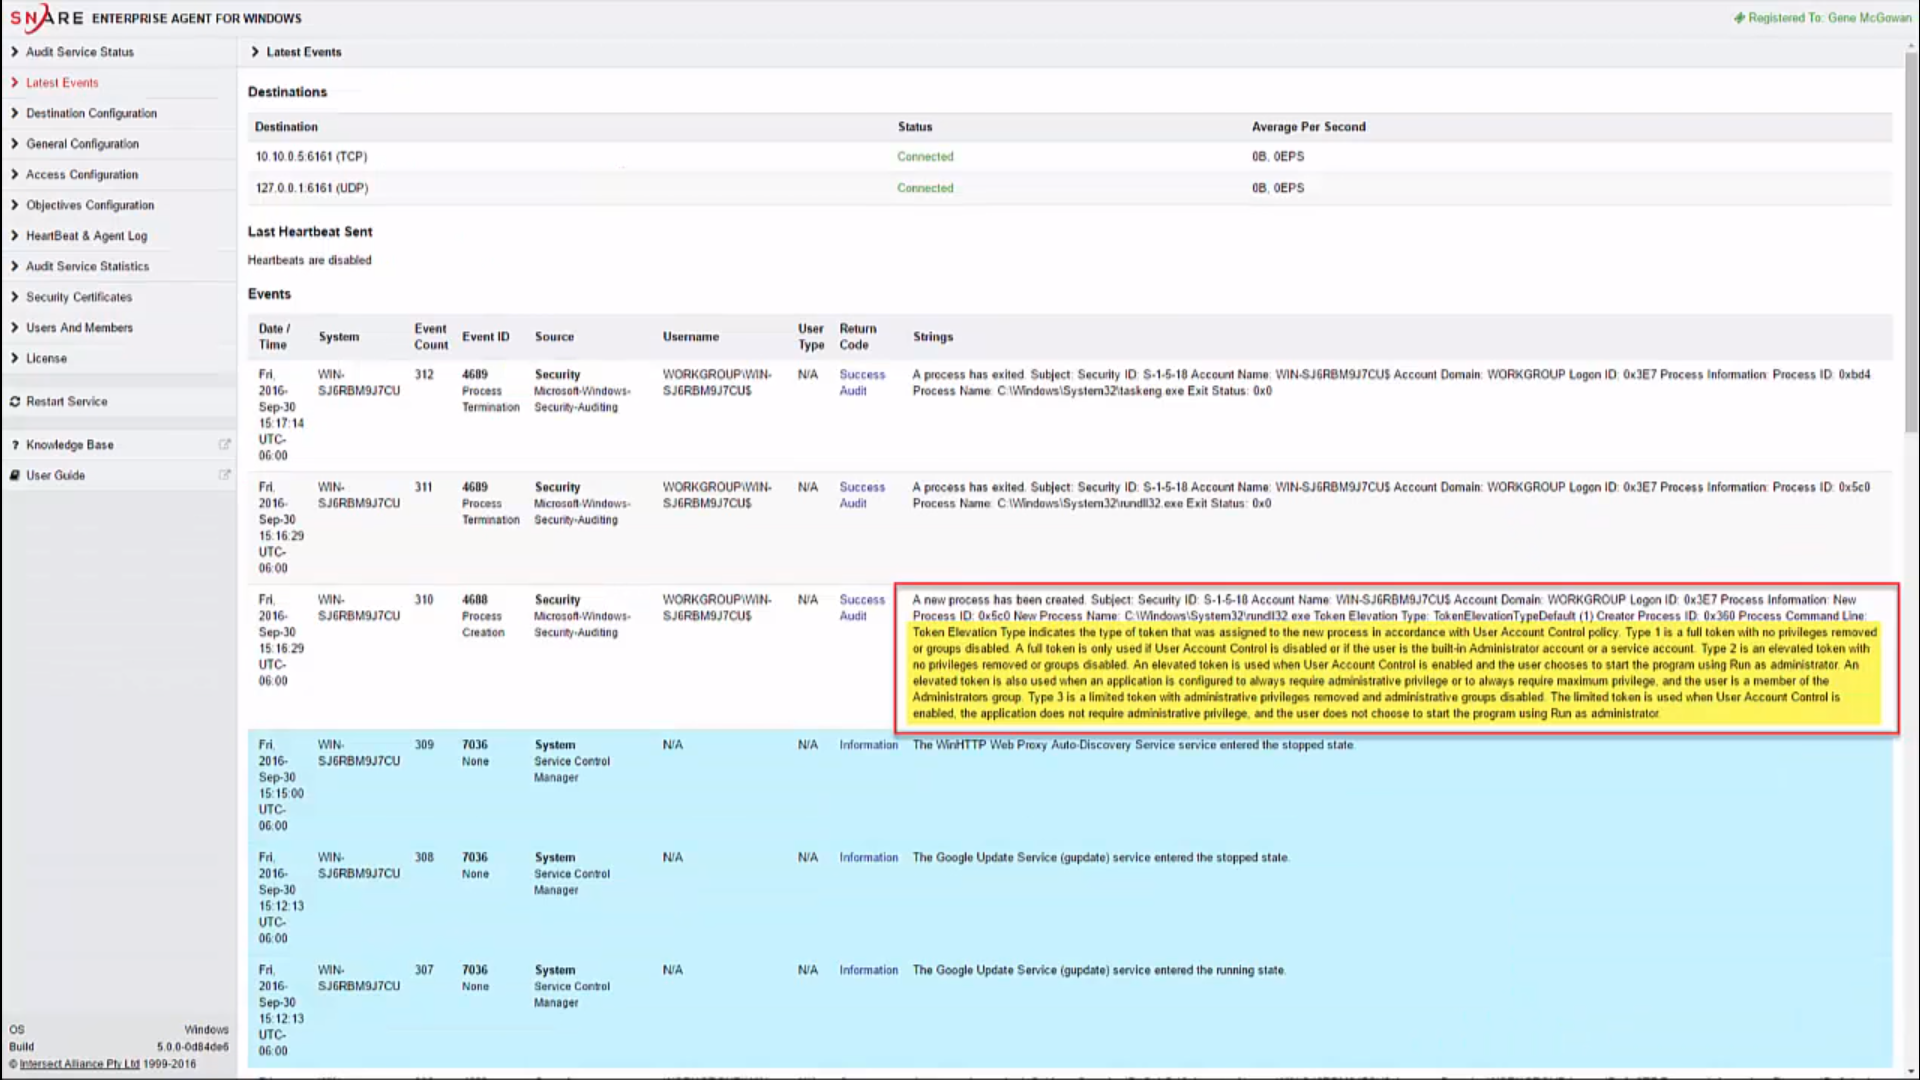1920x1080 pixels.
Task: Open Security Certificates section
Action: (x=79, y=298)
